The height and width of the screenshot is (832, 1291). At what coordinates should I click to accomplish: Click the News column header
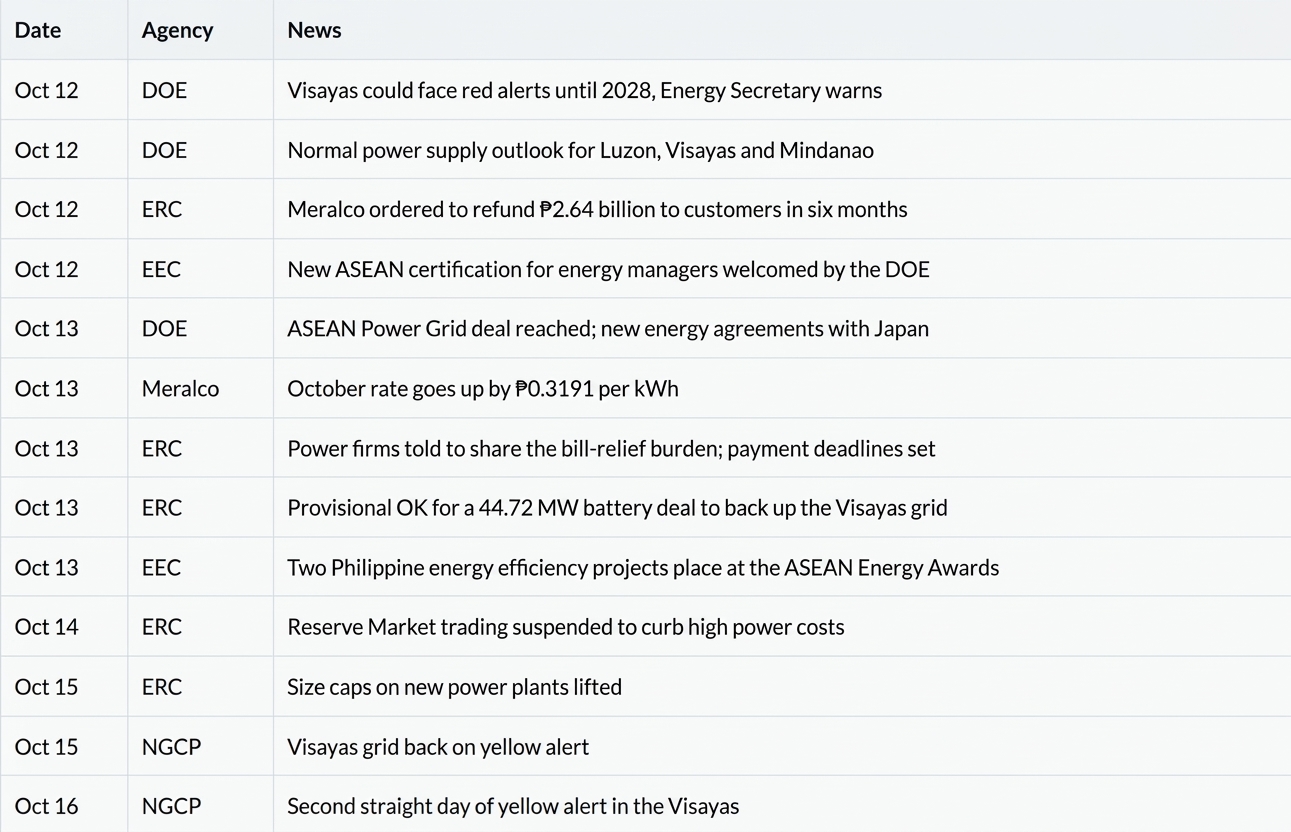(x=314, y=30)
